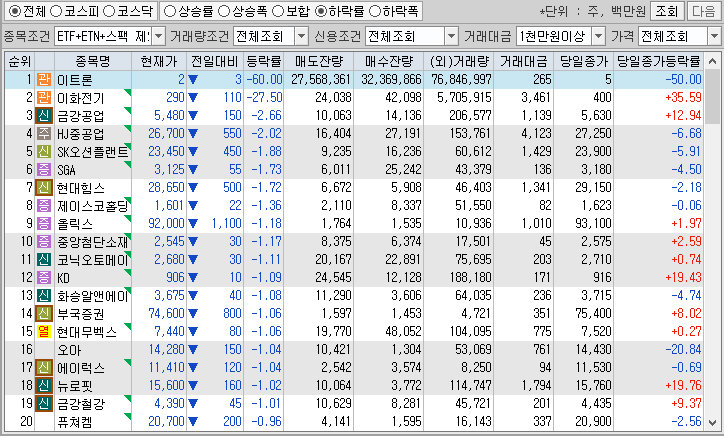Viewport: 724px width, 436px height.
Task: Click the 순위 column header
Action: coord(20,61)
